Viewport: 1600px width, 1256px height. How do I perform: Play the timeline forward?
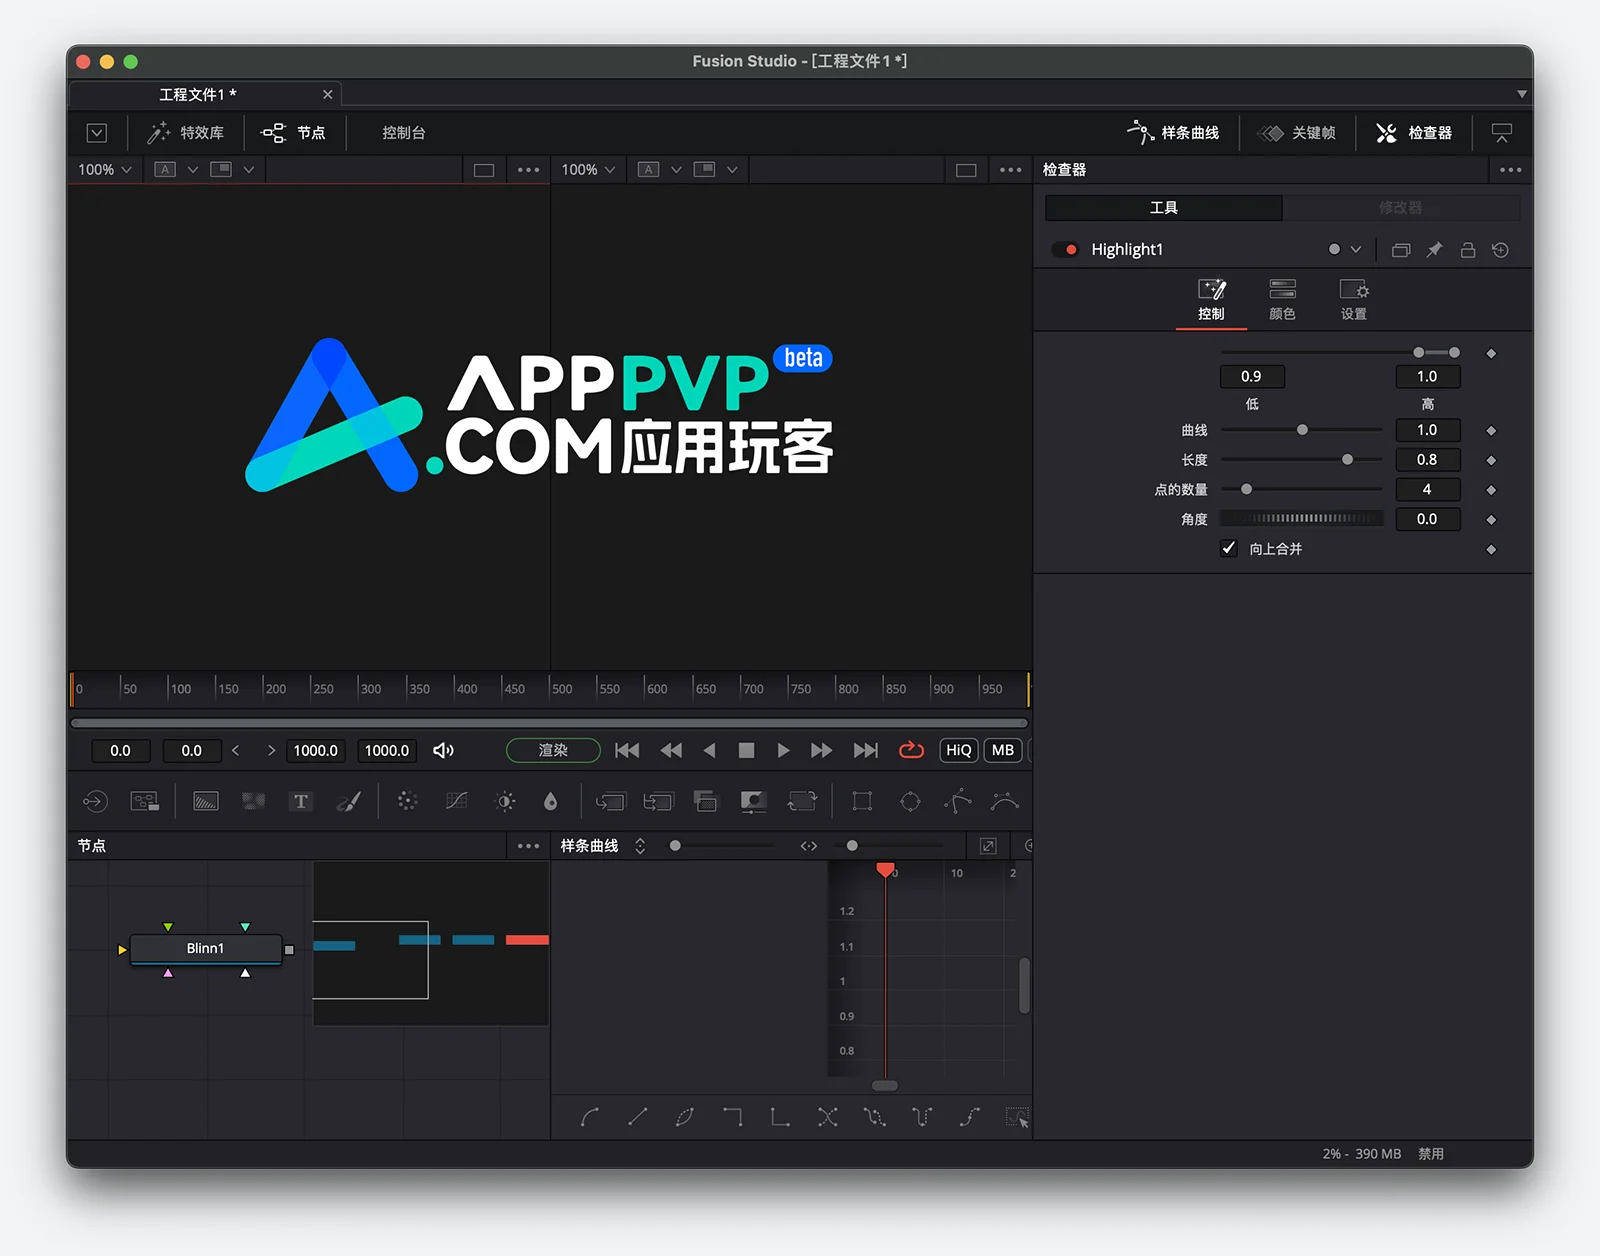[x=783, y=750]
